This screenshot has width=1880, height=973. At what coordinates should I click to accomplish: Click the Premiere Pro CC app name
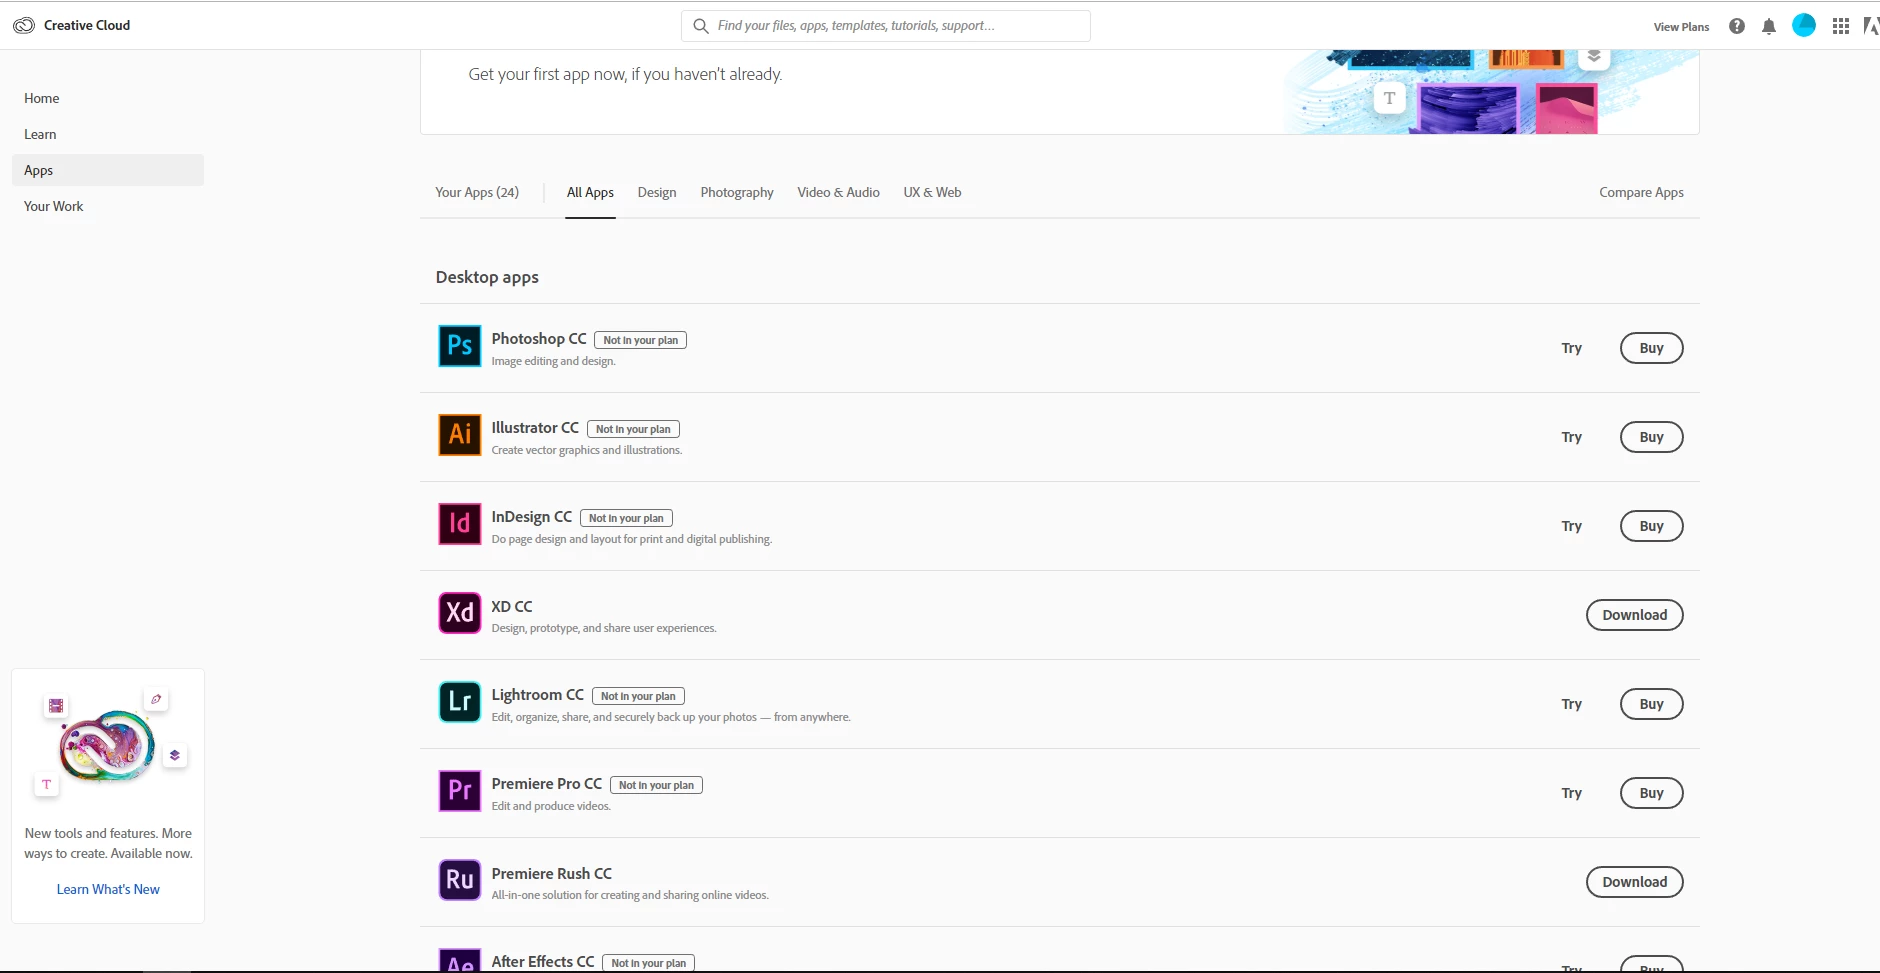[x=547, y=784]
